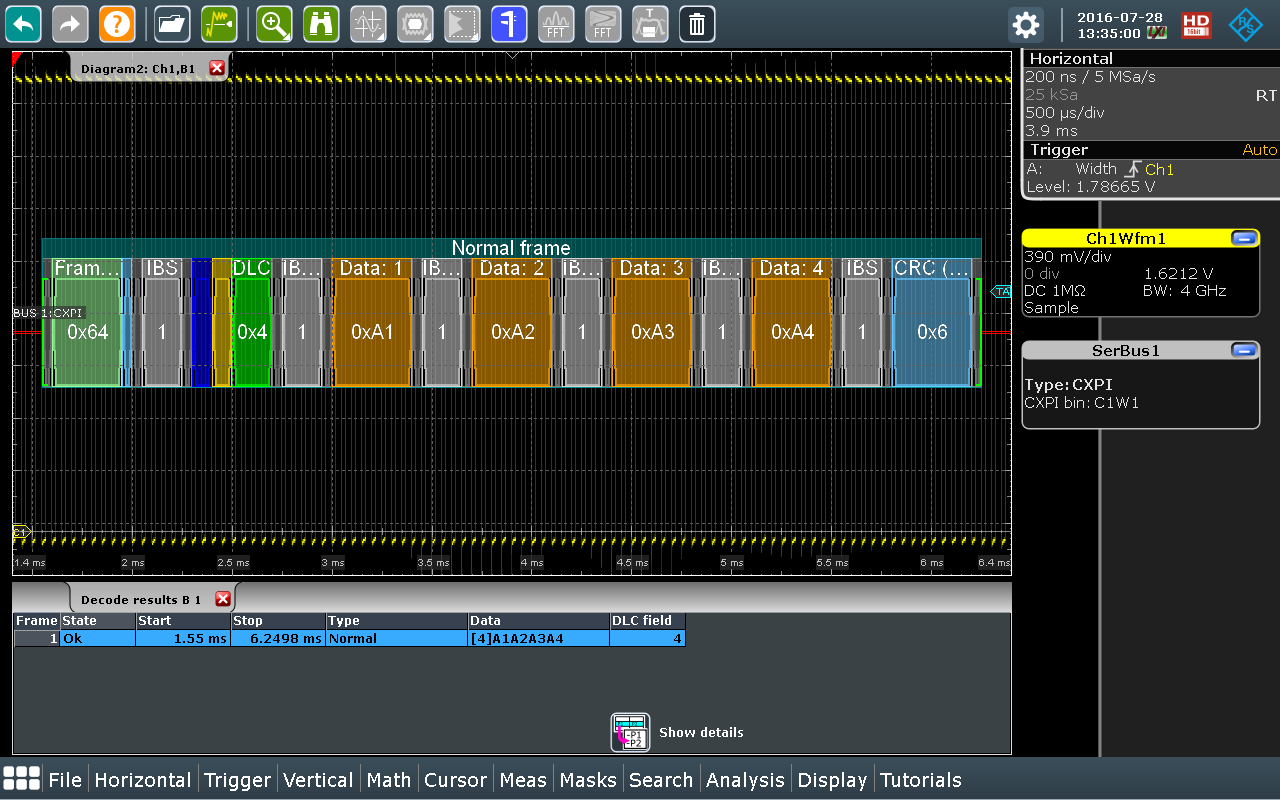
Task: Select the blue caliper measurement tool
Action: [509, 23]
